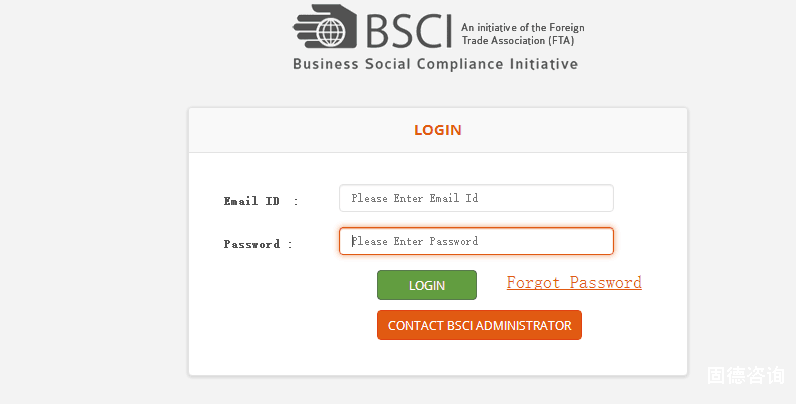Click the Password label

click(251, 244)
